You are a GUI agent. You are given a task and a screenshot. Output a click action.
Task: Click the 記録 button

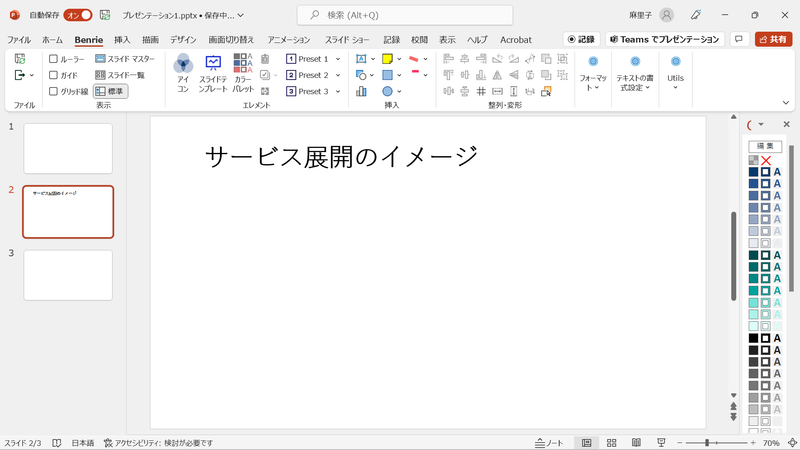tap(581, 39)
